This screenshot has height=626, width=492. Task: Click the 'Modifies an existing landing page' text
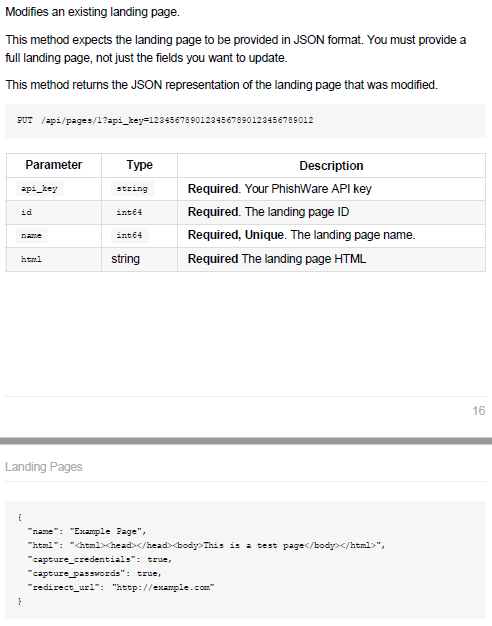point(92,12)
